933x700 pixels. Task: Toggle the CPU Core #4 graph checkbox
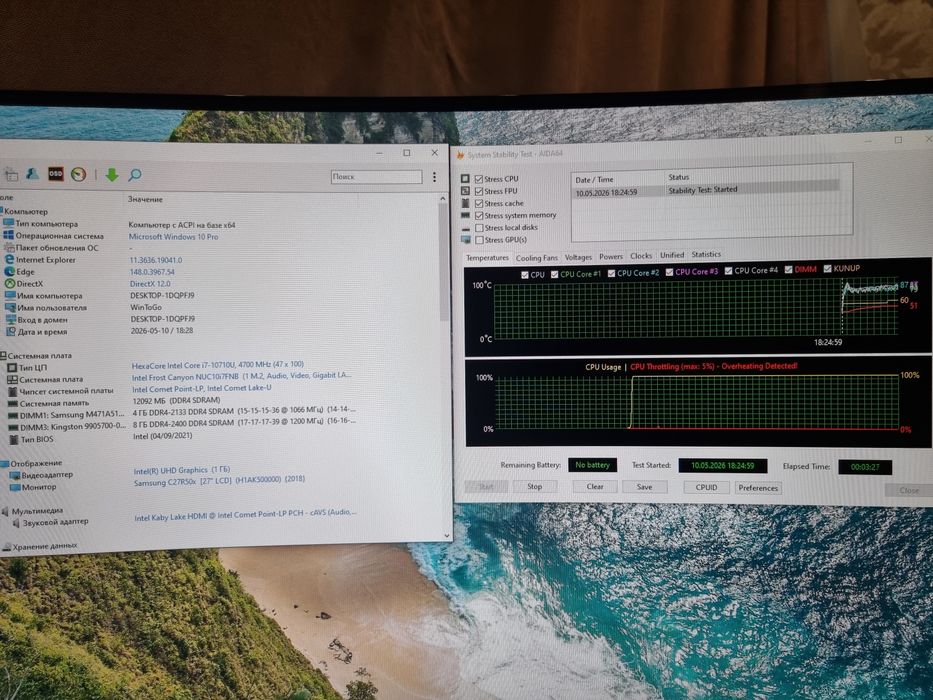(x=728, y=271)
